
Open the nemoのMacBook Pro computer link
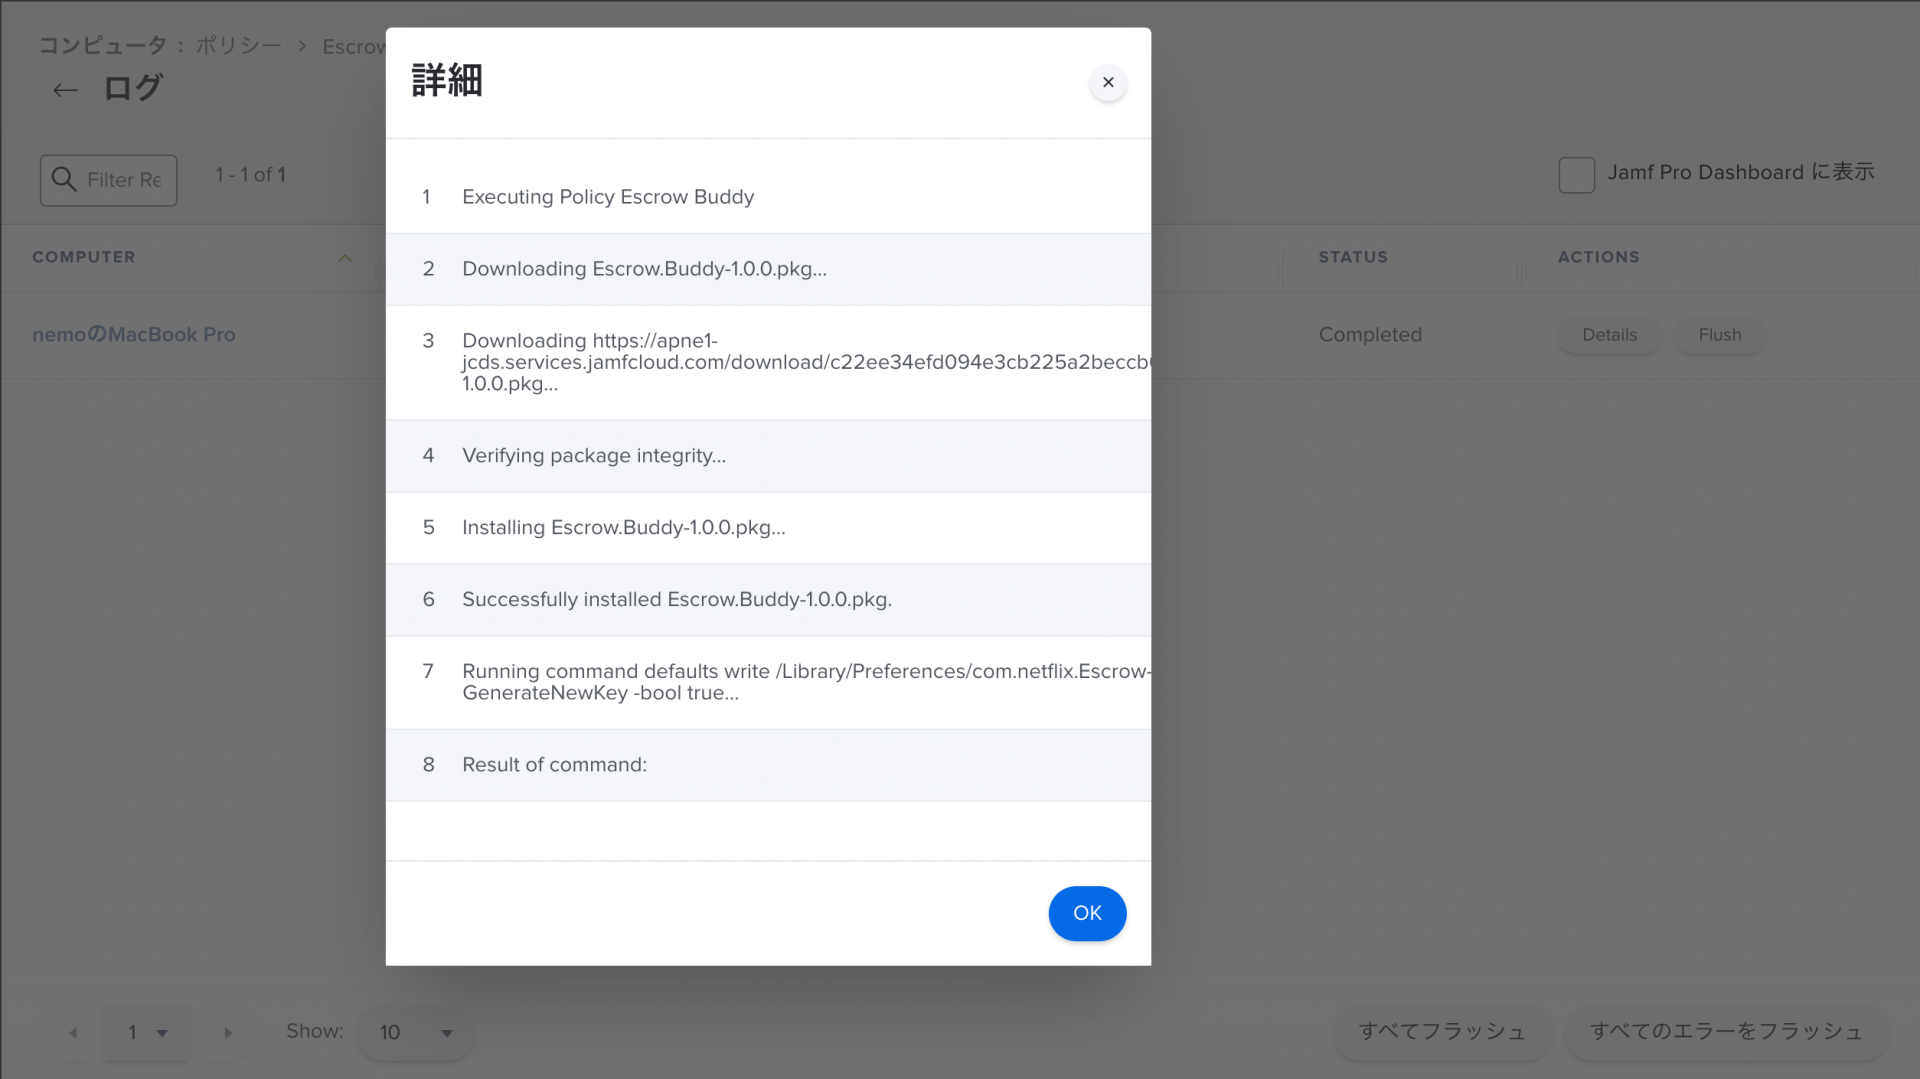(x=134, y=334)
